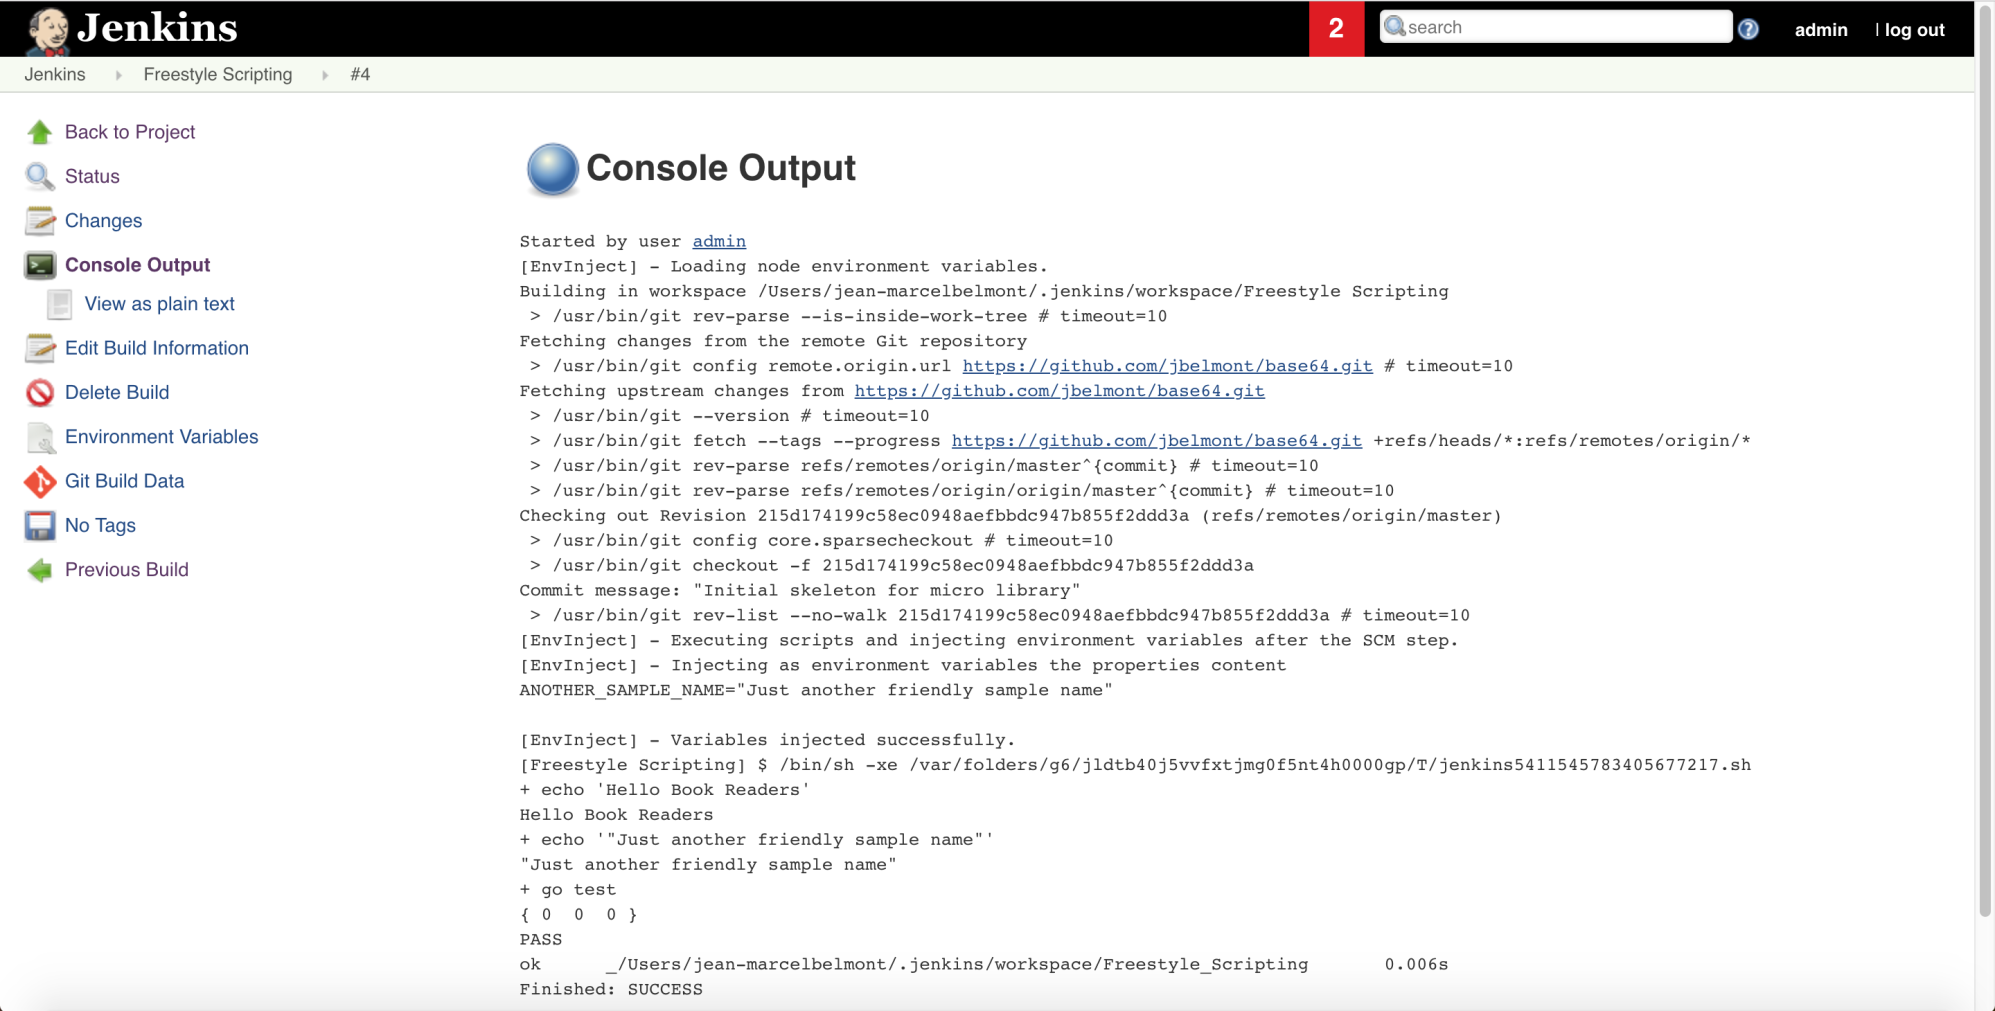Select Console Output in sidebar

(x=137, y=265)
